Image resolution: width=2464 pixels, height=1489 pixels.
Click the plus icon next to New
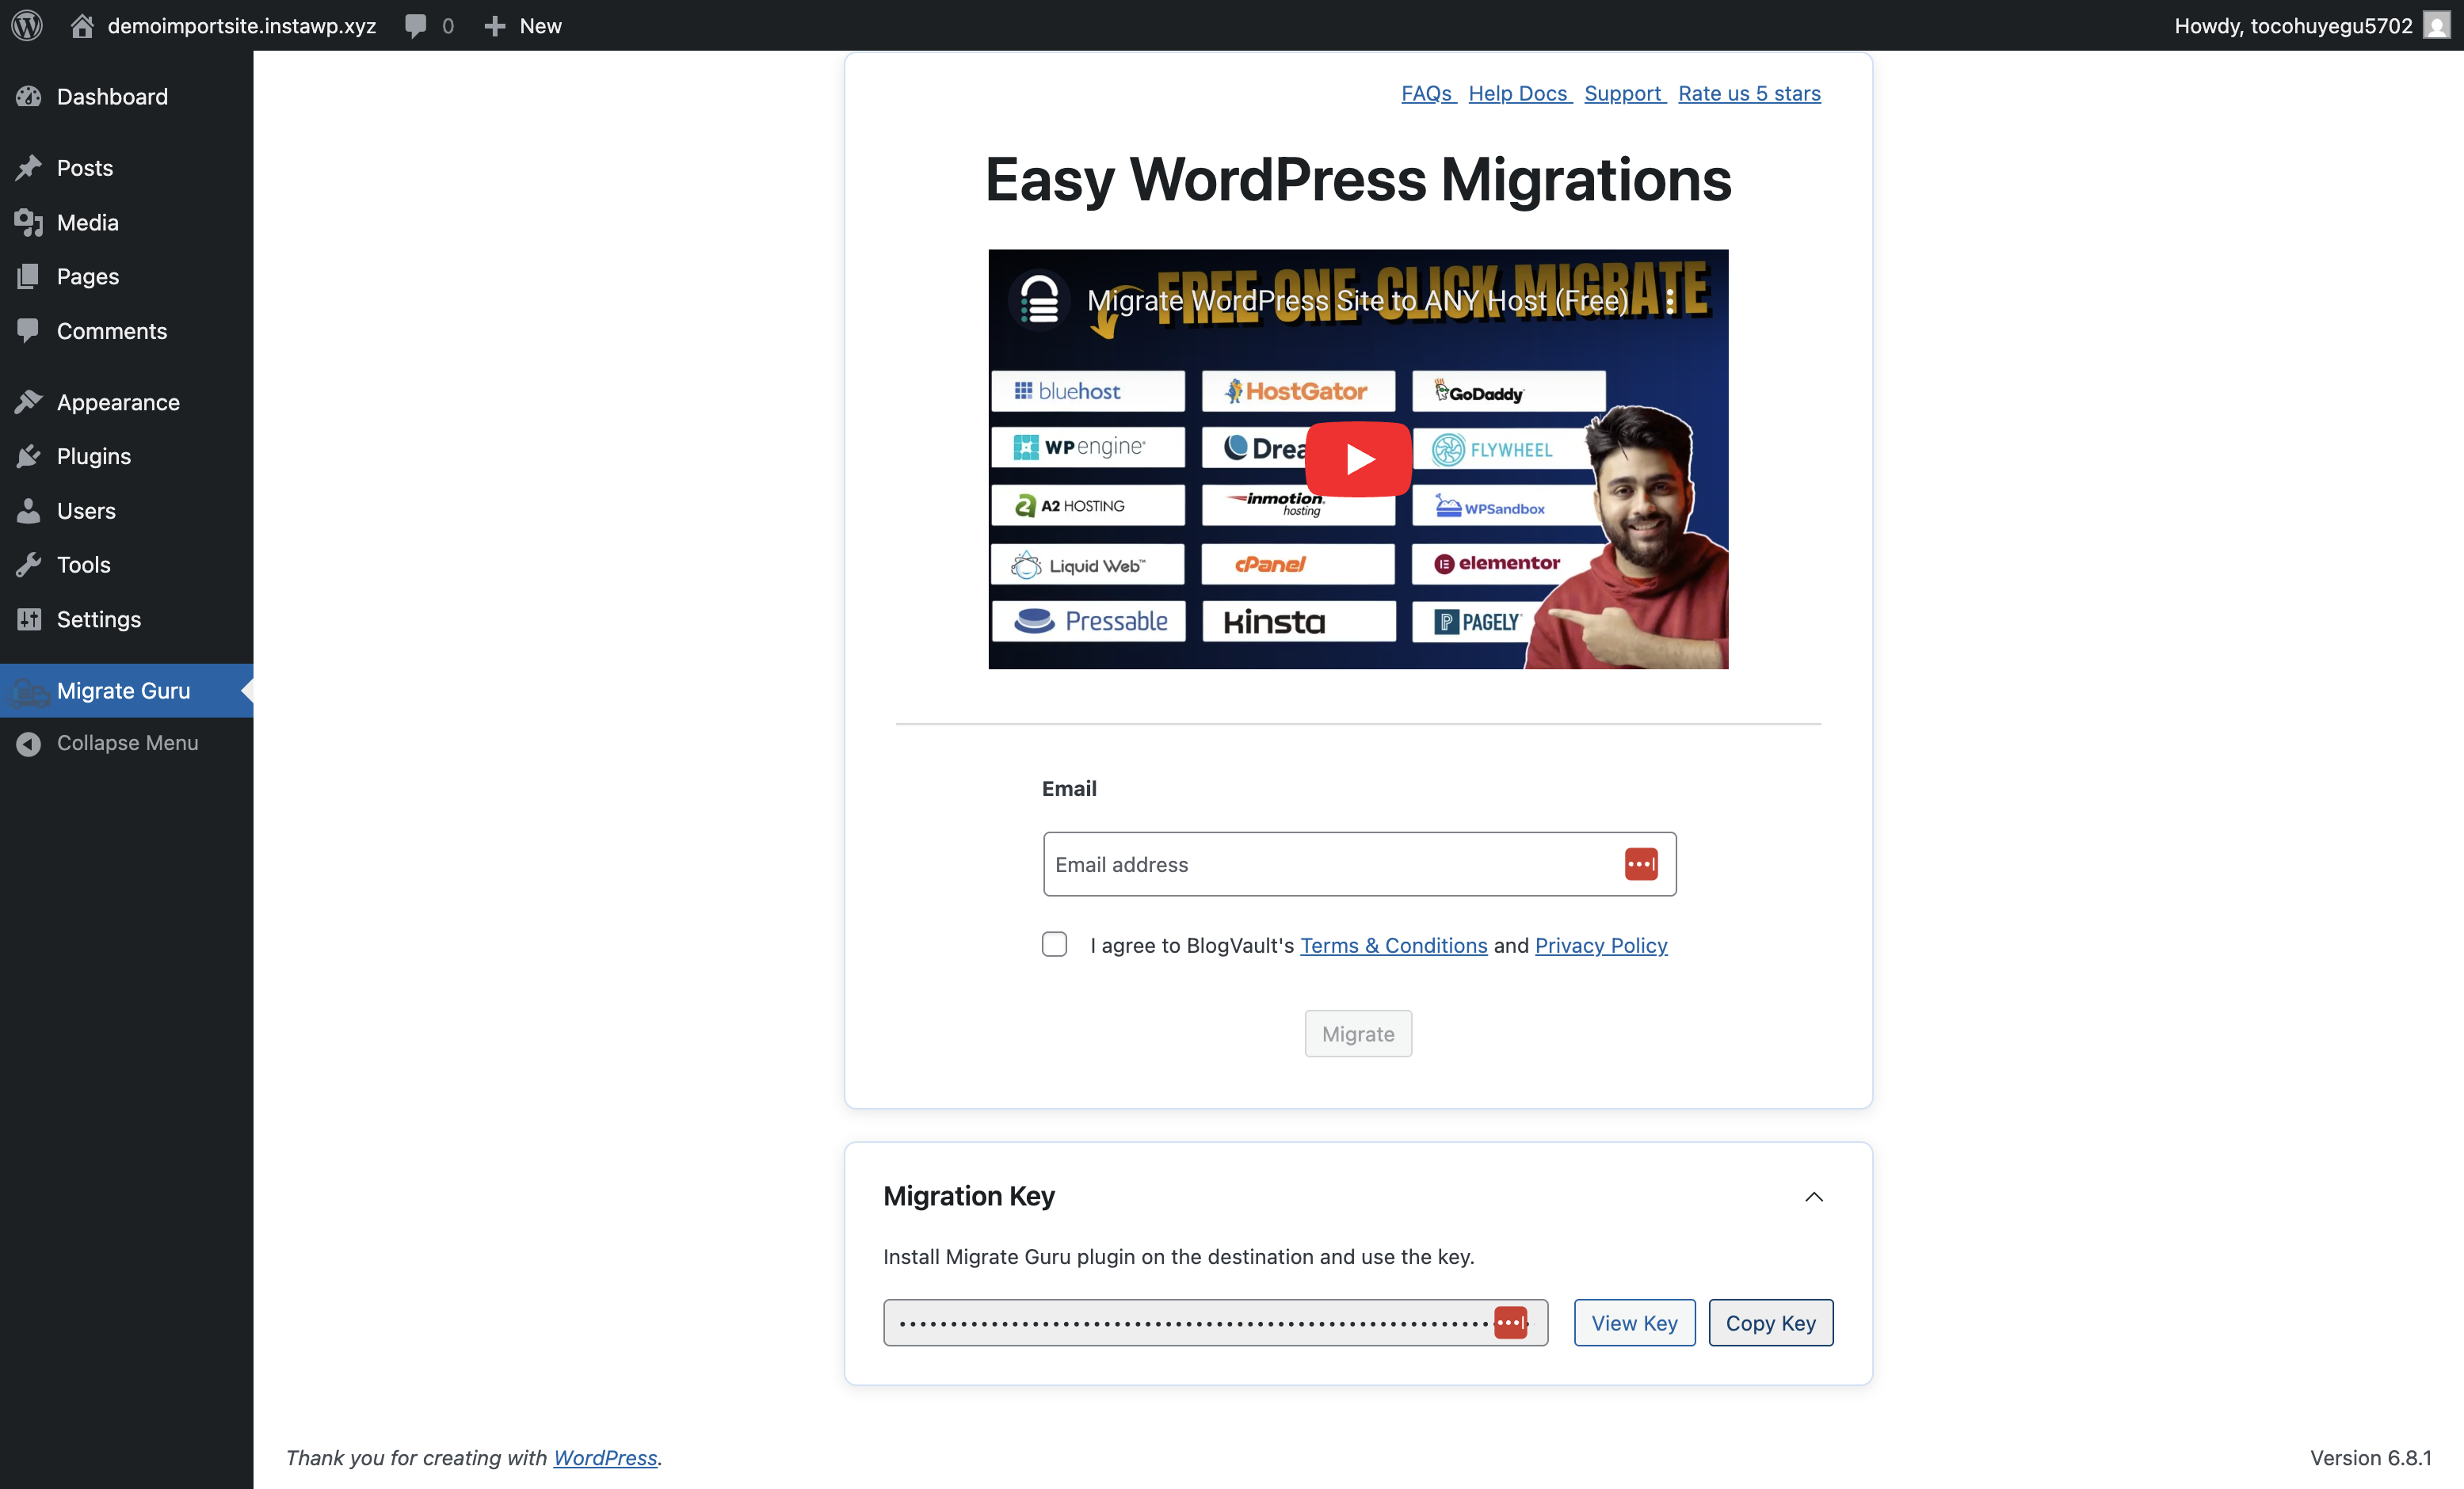click(x=494, y=26)
